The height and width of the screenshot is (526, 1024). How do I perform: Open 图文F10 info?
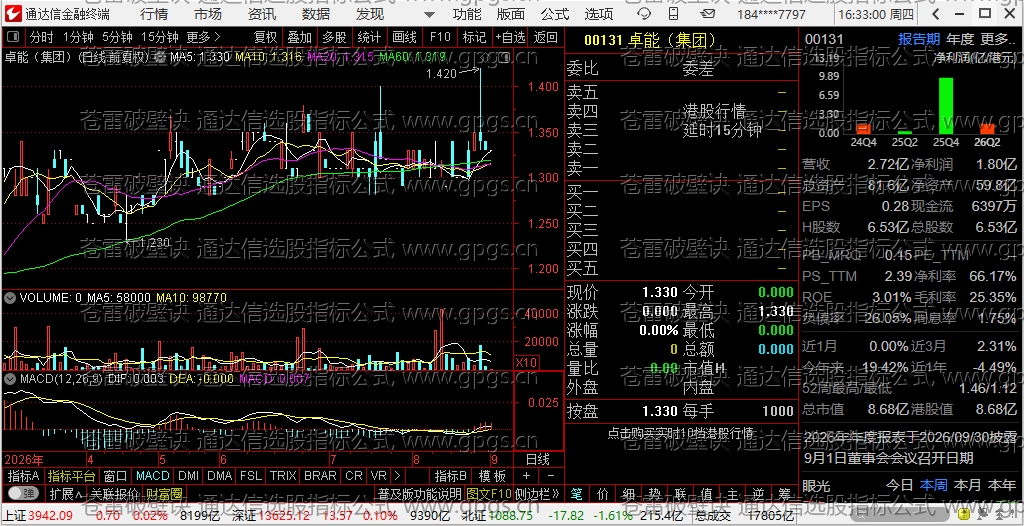pyautogui.click(x=489, y=493)
